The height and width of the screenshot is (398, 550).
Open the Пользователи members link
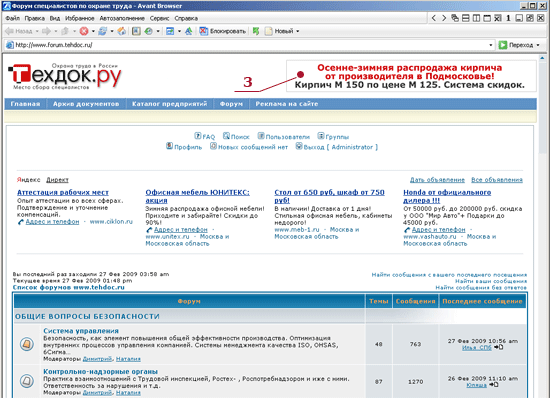284,136
